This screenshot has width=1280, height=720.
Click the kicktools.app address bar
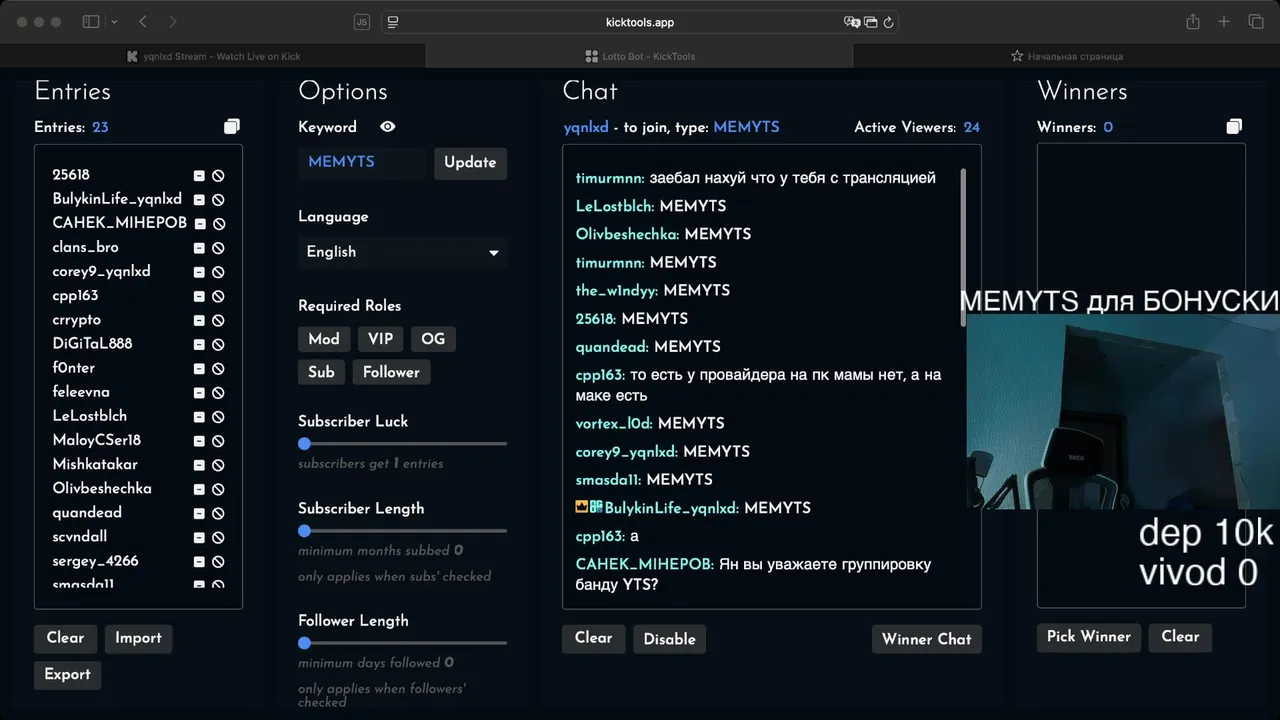[x=640, y=22]
